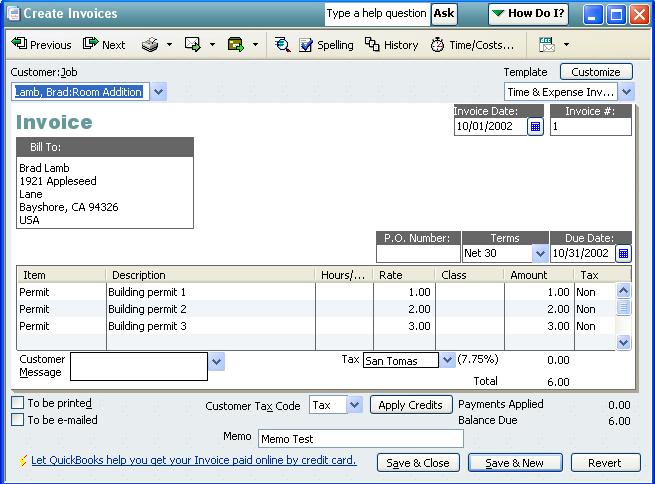Expand the Customer:Job dropdown
This screenshot has height=484, width=655.
(x=158, y=91)
